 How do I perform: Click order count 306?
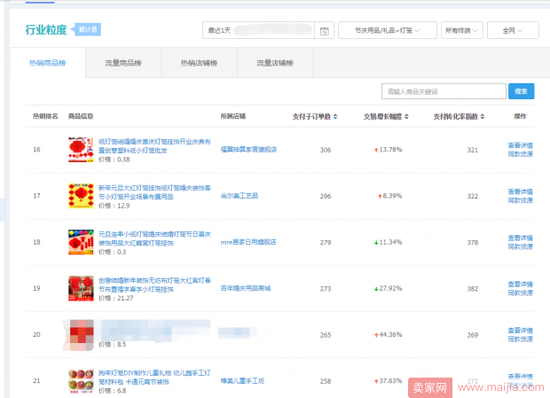click(x=326, y=150)
